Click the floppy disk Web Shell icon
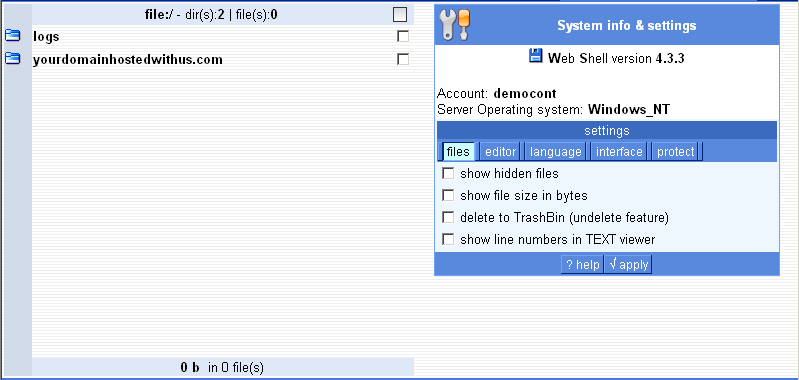The height and width of the screenshot is (380, 799). click(x=536, y=56)
